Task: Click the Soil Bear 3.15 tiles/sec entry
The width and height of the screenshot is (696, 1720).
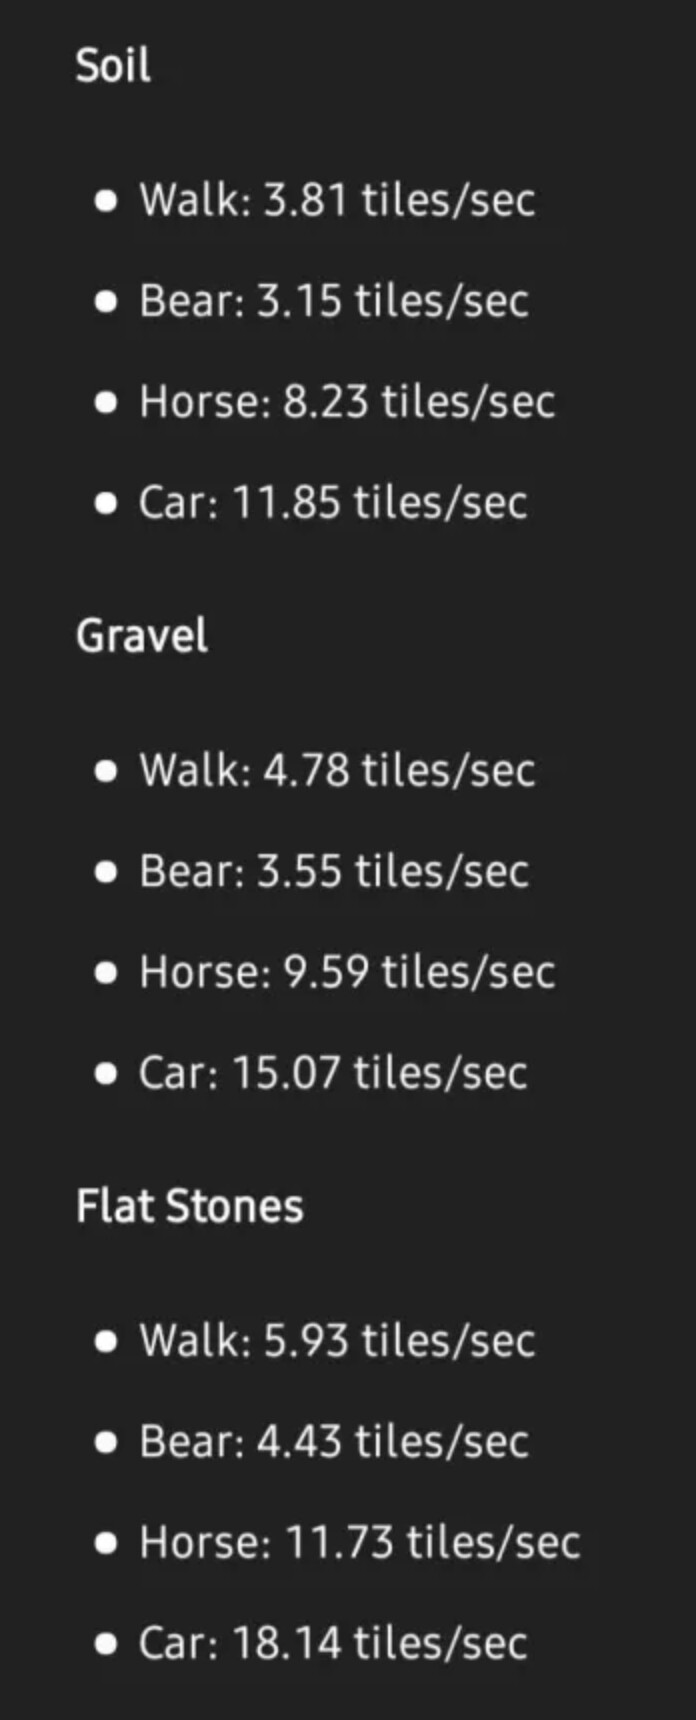Action: (x=334, y=301)
